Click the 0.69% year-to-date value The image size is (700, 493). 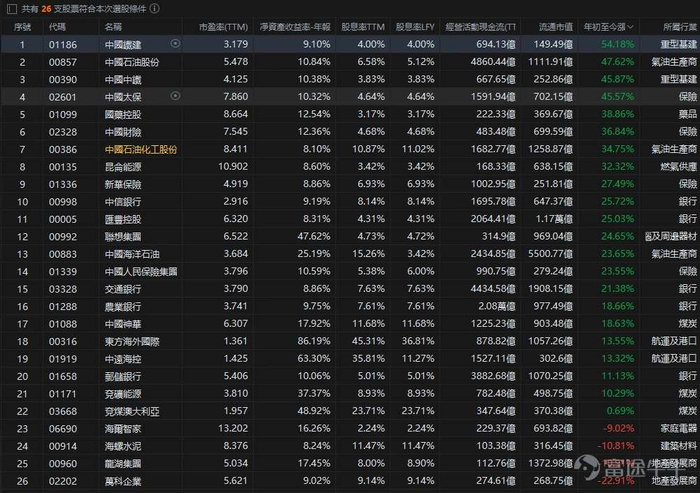pos(620,411)
